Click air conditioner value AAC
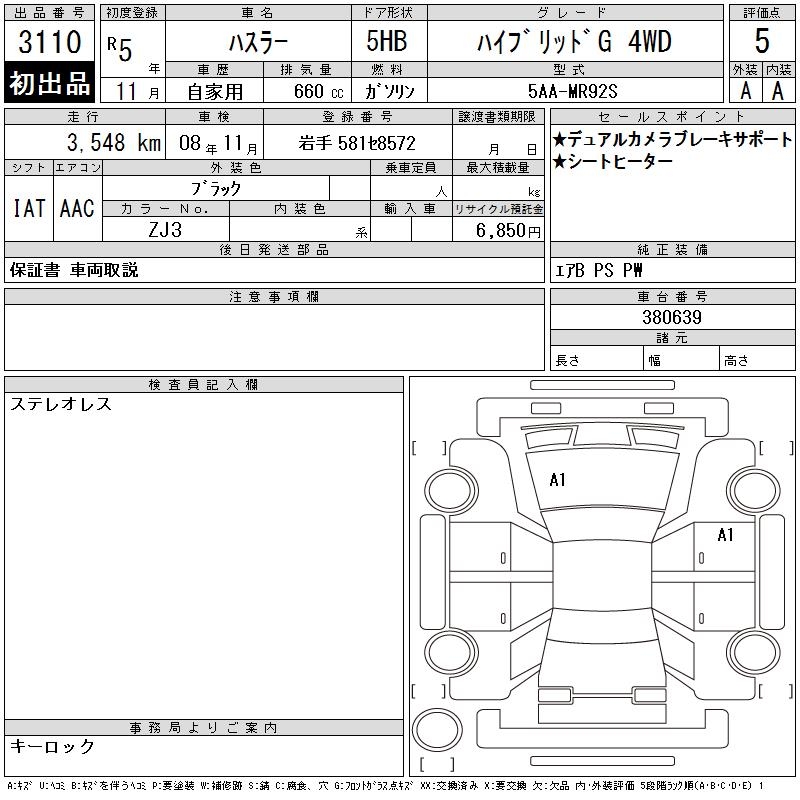Image resolution: width=800 pixels, height=800 pixels. tap(78, 208)
